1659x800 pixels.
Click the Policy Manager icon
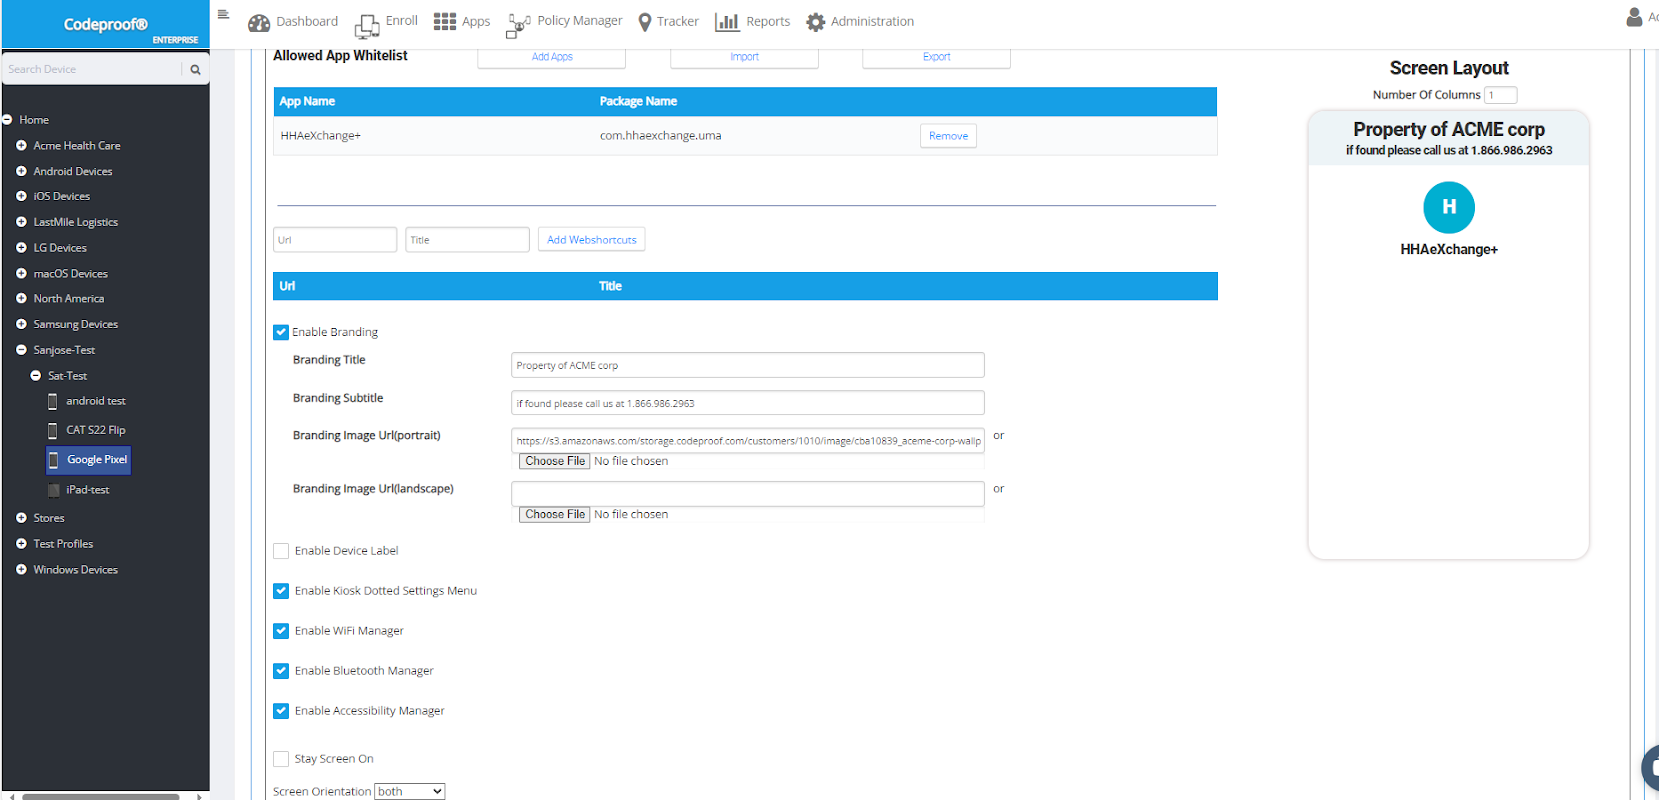[x=519, y=24]
